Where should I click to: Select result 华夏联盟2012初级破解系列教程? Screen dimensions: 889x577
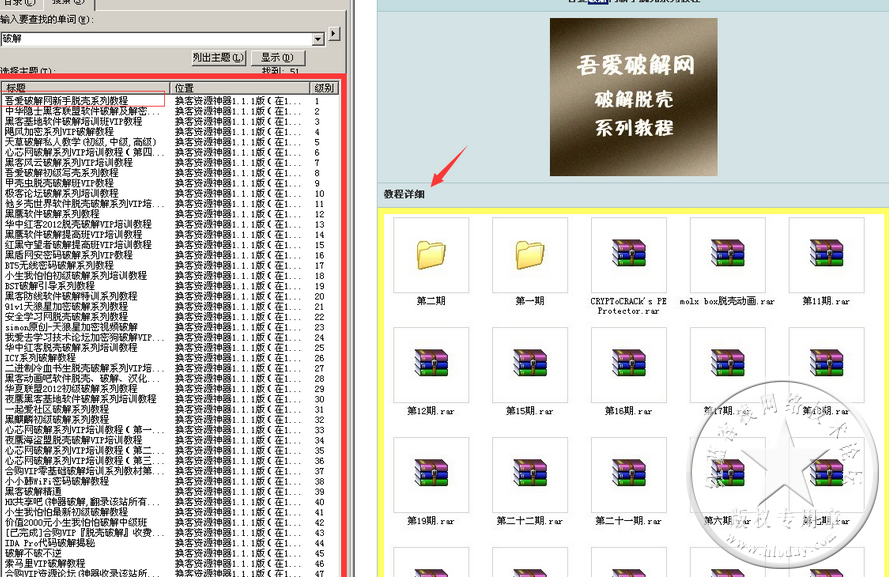click(x=71, y=389)
